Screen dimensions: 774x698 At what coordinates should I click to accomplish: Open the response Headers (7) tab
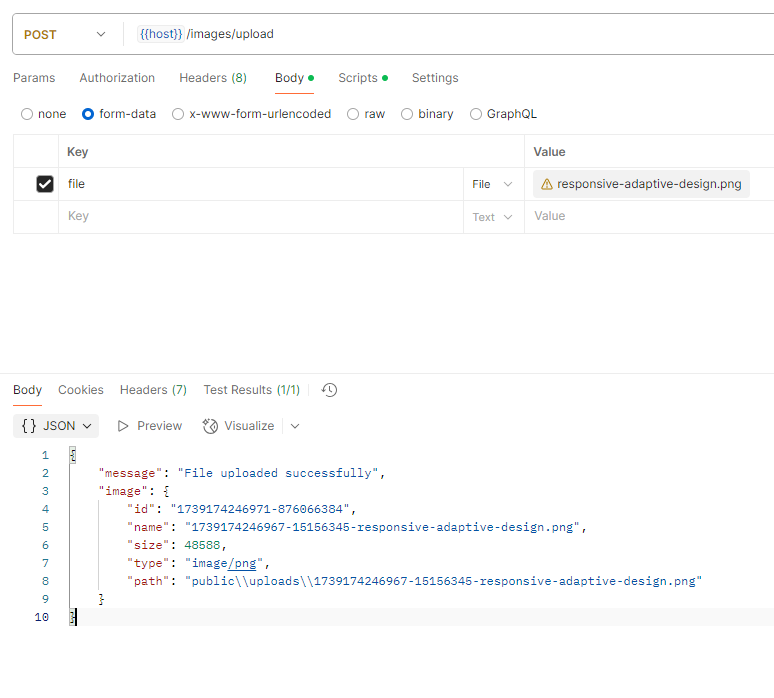click(x=154, y=390)
